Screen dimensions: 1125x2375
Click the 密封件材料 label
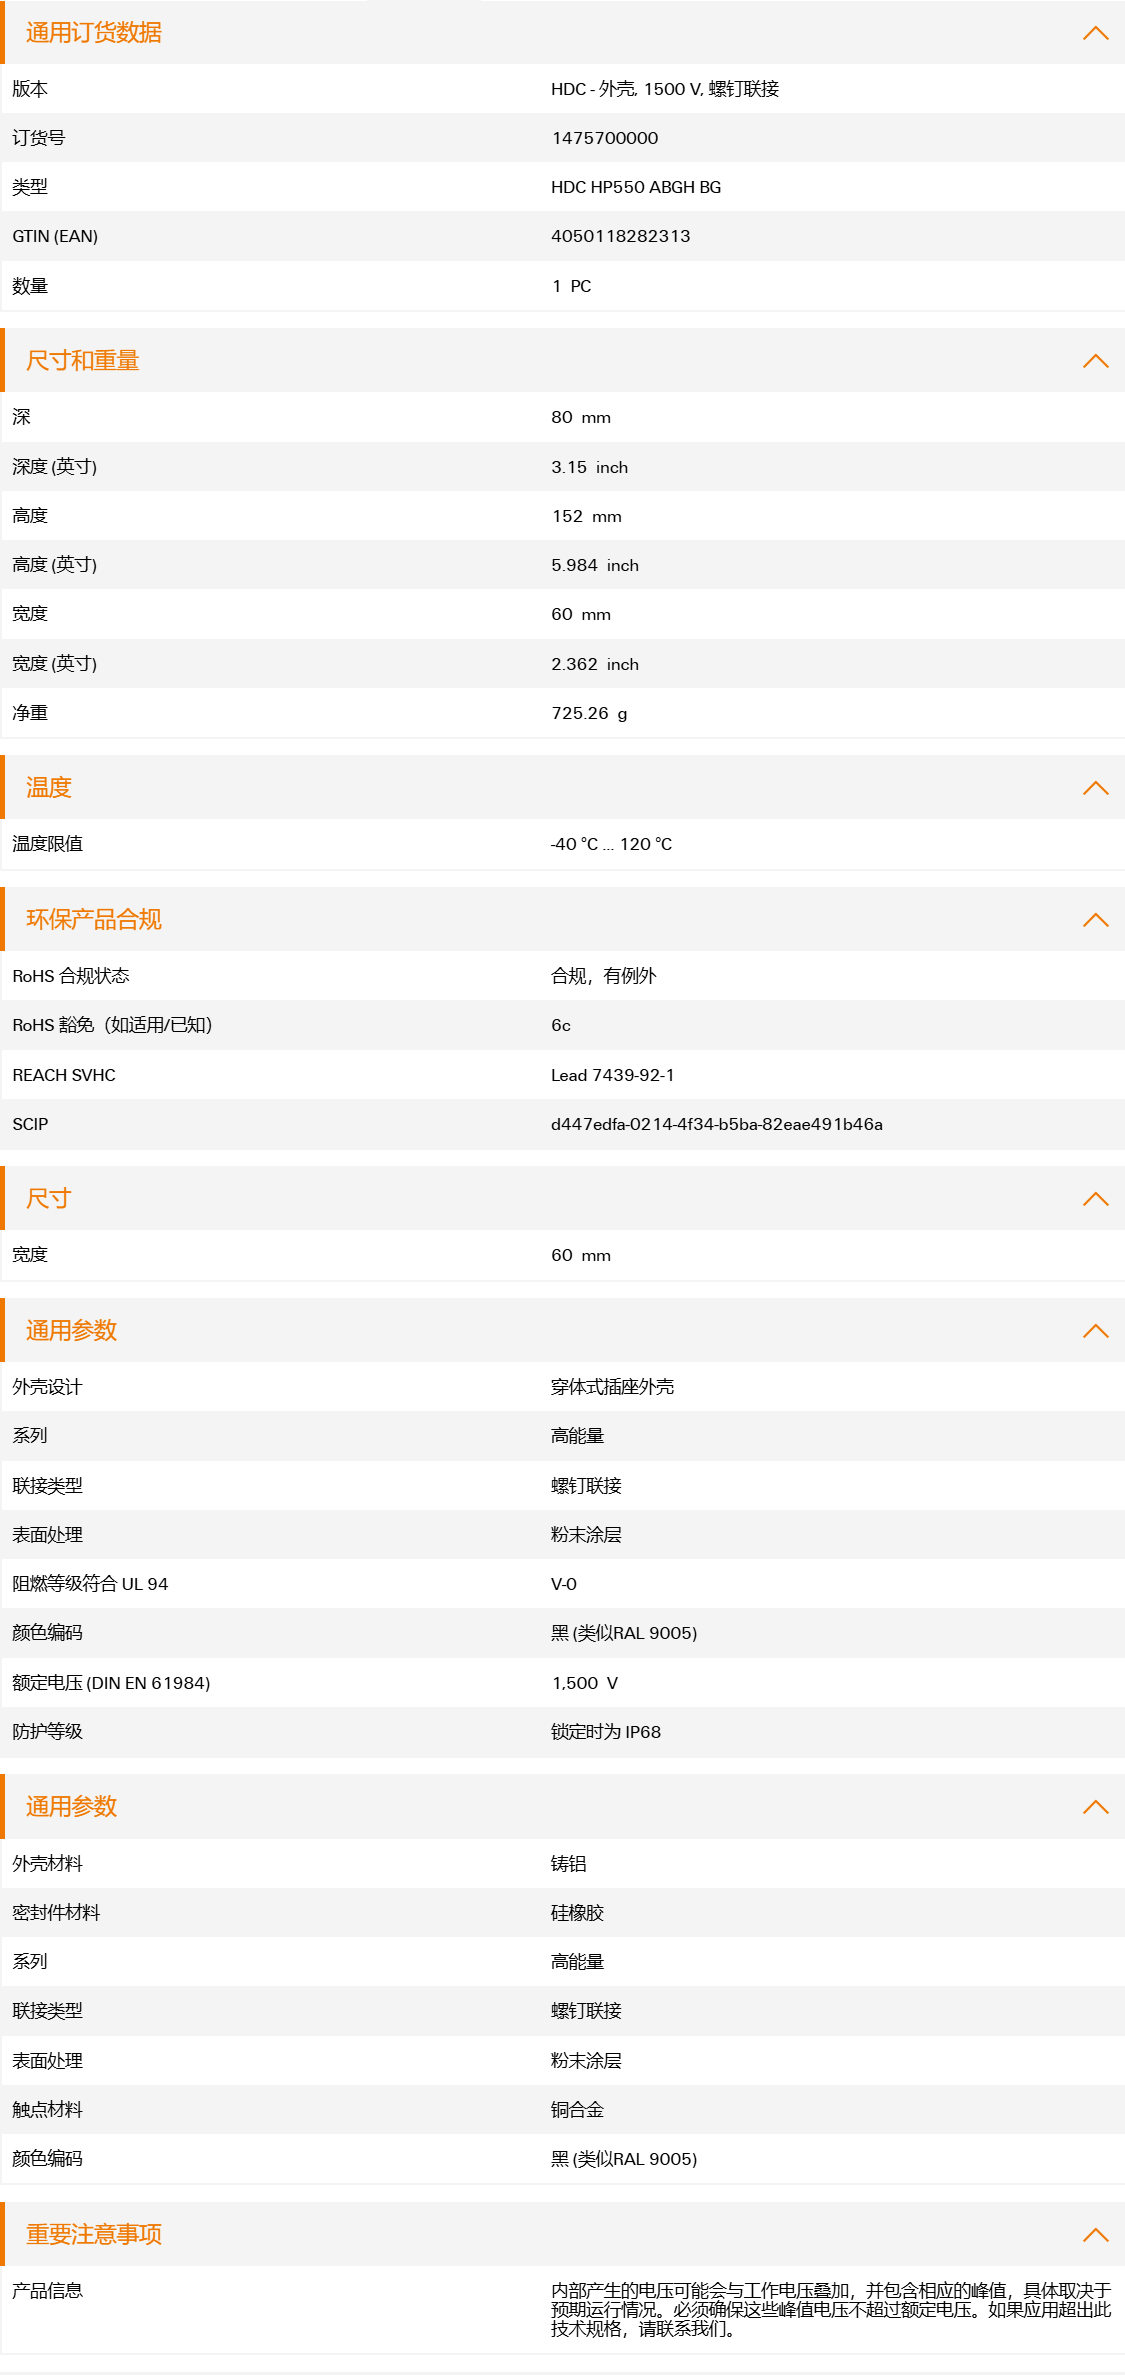point(56,1913)
